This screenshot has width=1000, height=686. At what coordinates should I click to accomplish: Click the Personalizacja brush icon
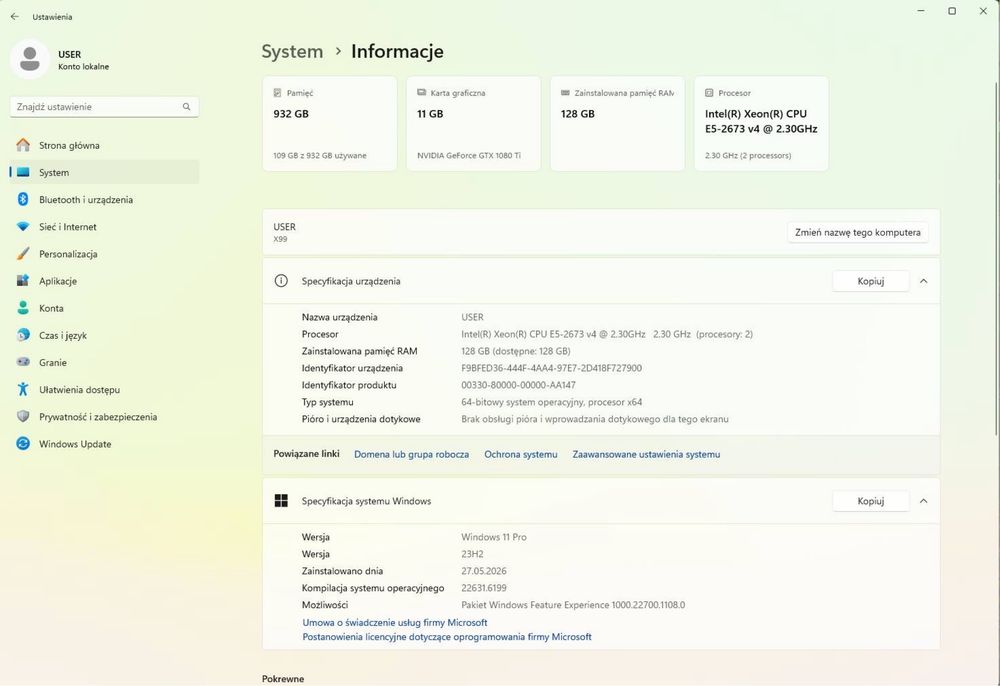pyautogui.click(x=23, y=254)
